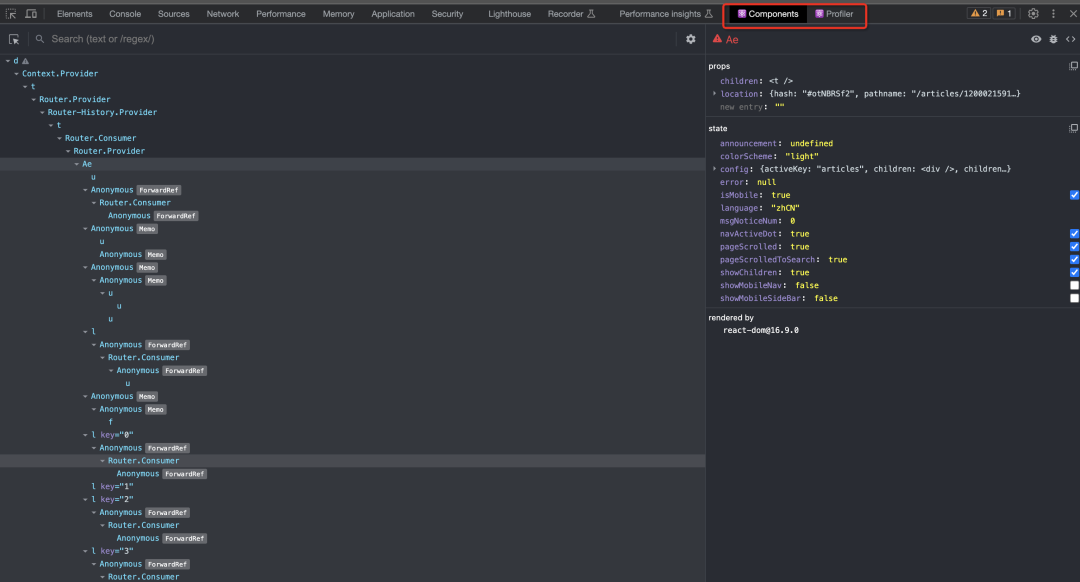The image size is (1080, 582).
Task: Copy props with the props copy icon
Action: 1073,66
